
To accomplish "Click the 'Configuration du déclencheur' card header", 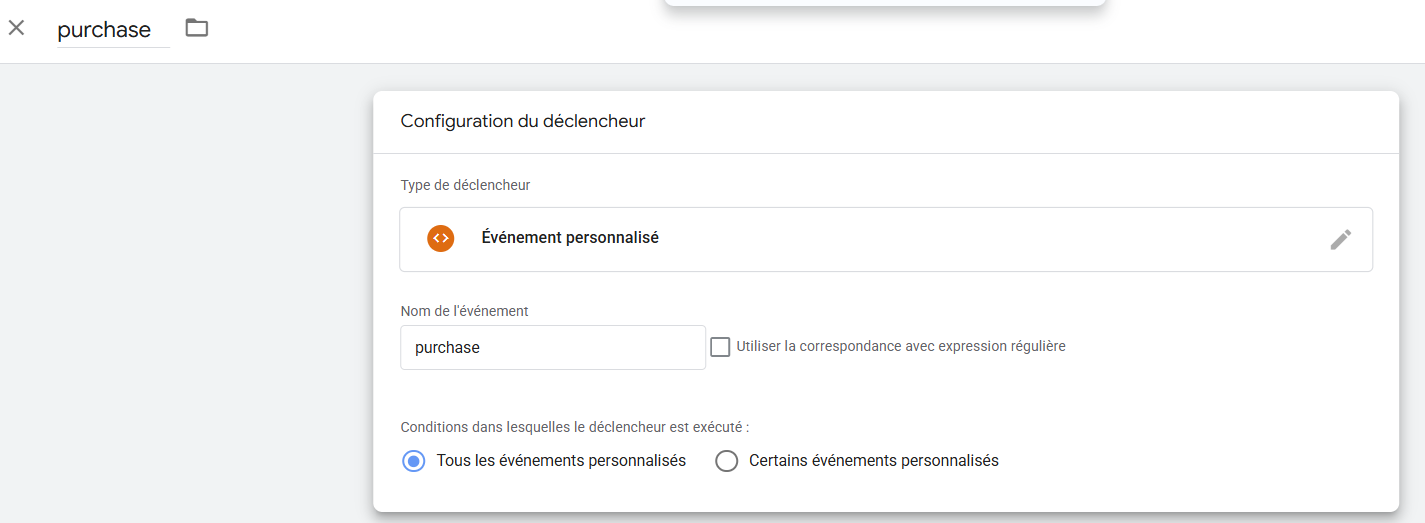I will coord(523,121).
